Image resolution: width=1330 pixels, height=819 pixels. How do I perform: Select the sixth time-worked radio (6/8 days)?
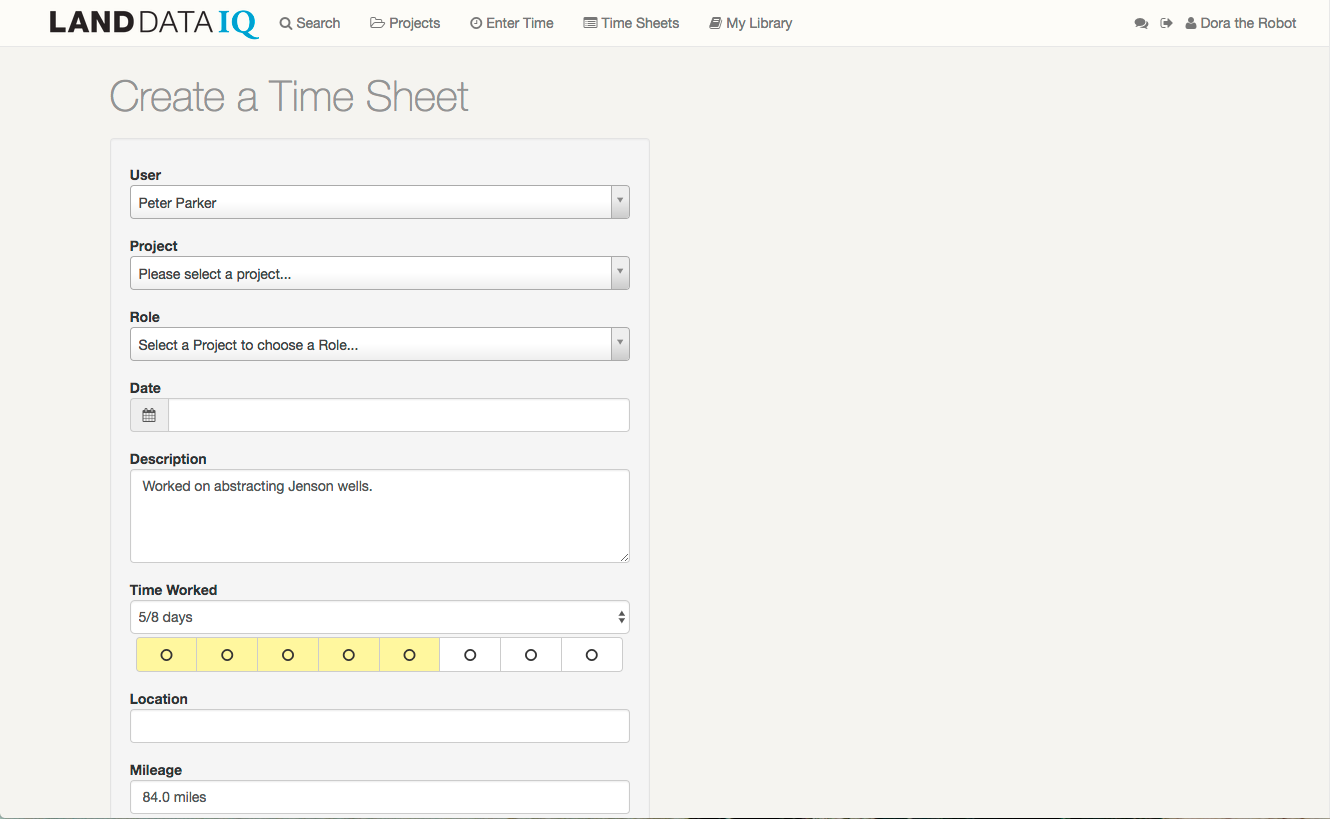[x=470, y=655]
